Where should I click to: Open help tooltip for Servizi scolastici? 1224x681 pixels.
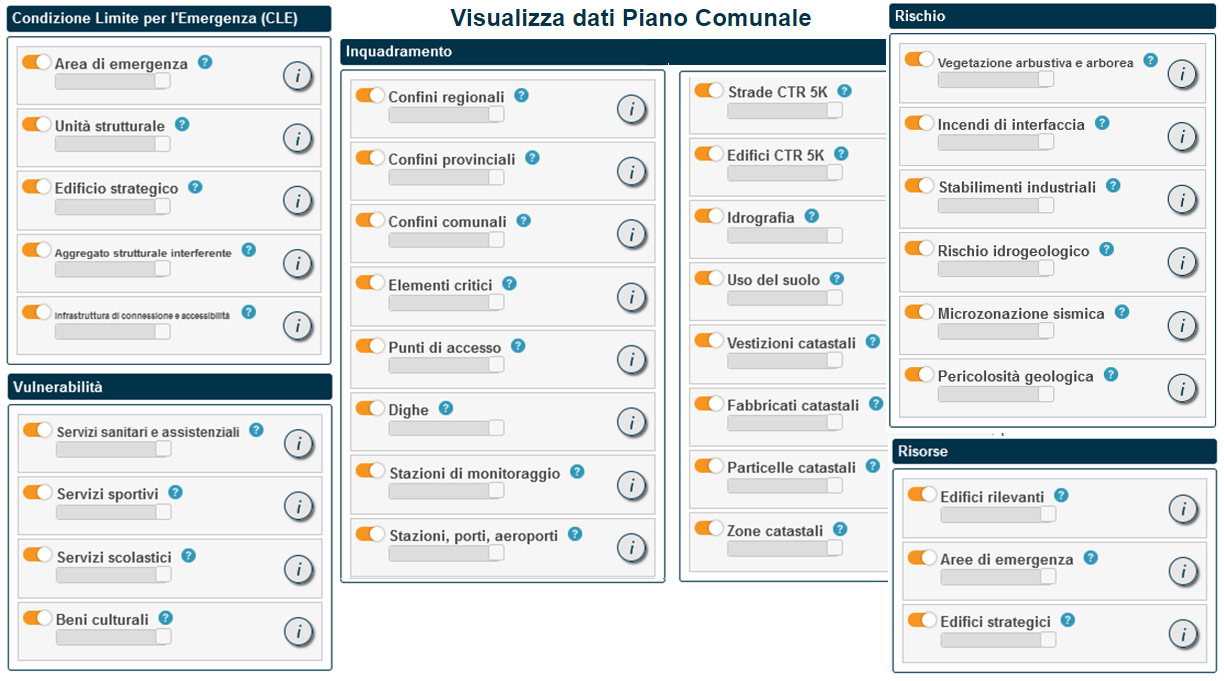pos(188,556)
